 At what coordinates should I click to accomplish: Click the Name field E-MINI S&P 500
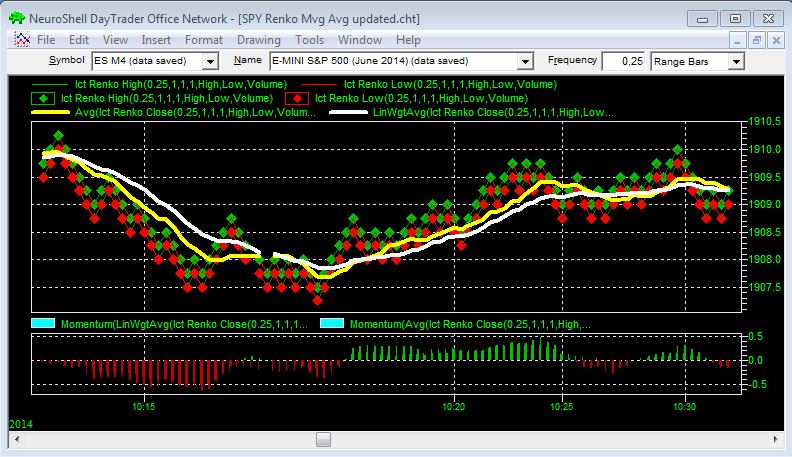pyautogui.click(x=394, y=61)
